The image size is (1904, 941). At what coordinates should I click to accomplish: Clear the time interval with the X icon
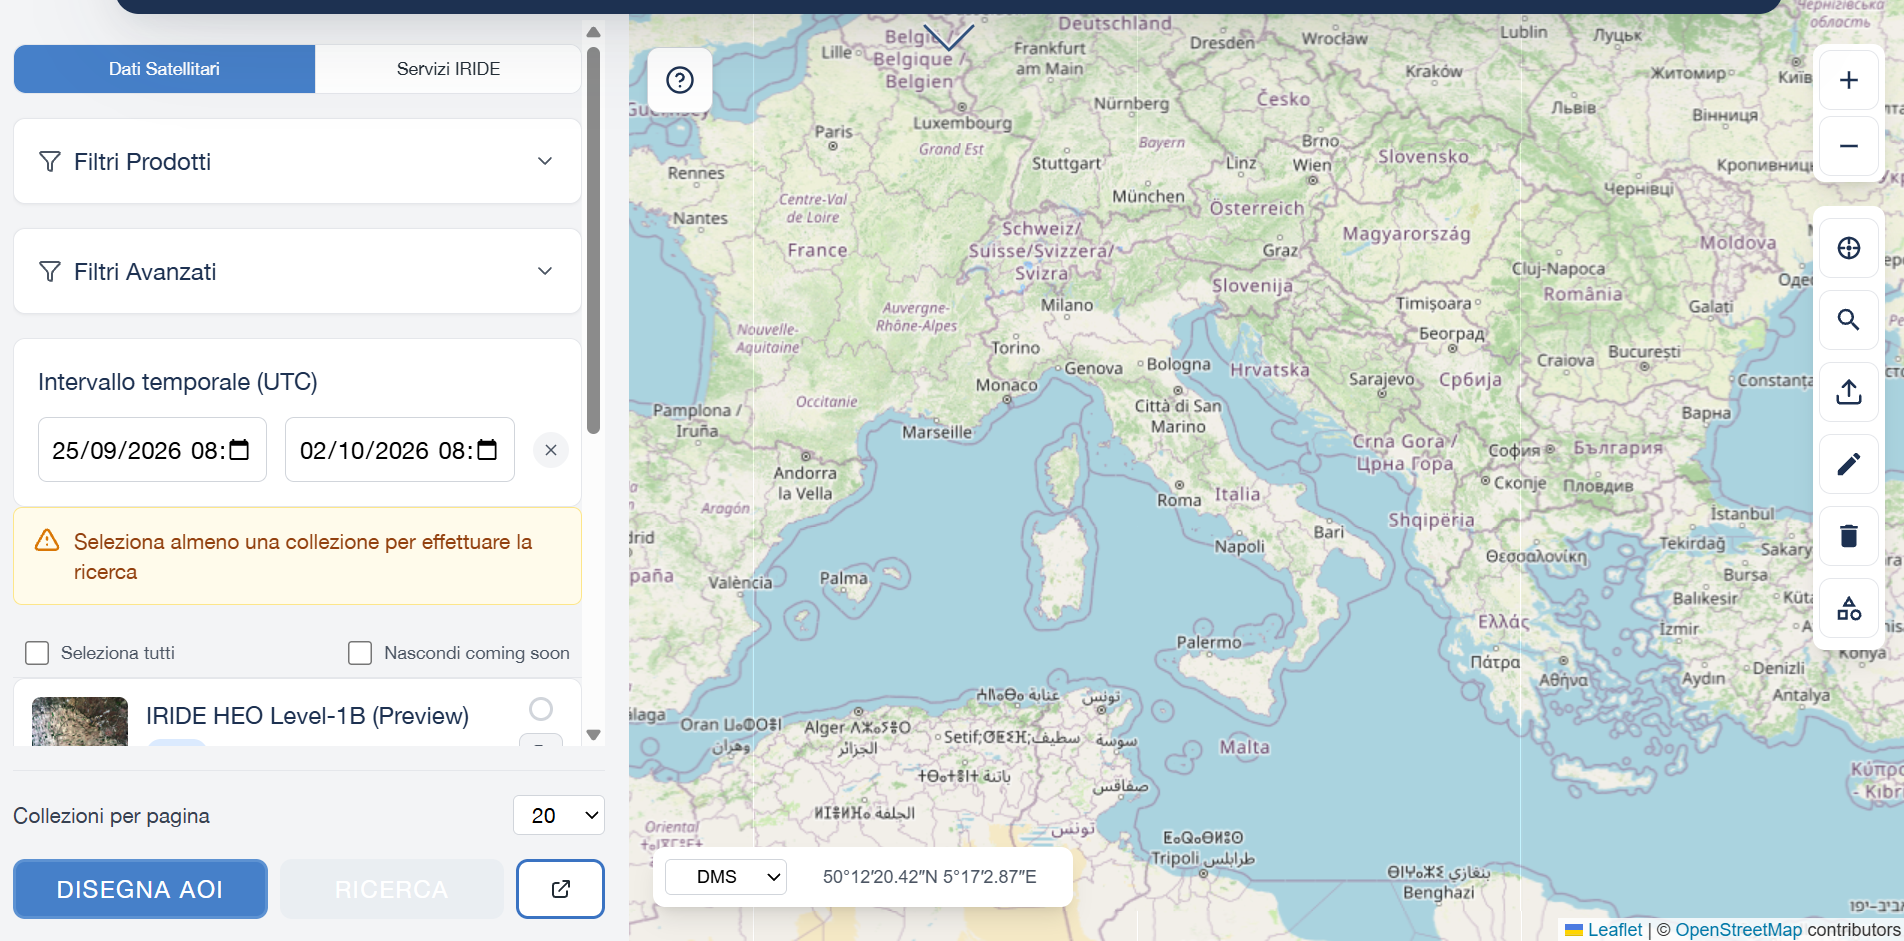tap(551, 450)
